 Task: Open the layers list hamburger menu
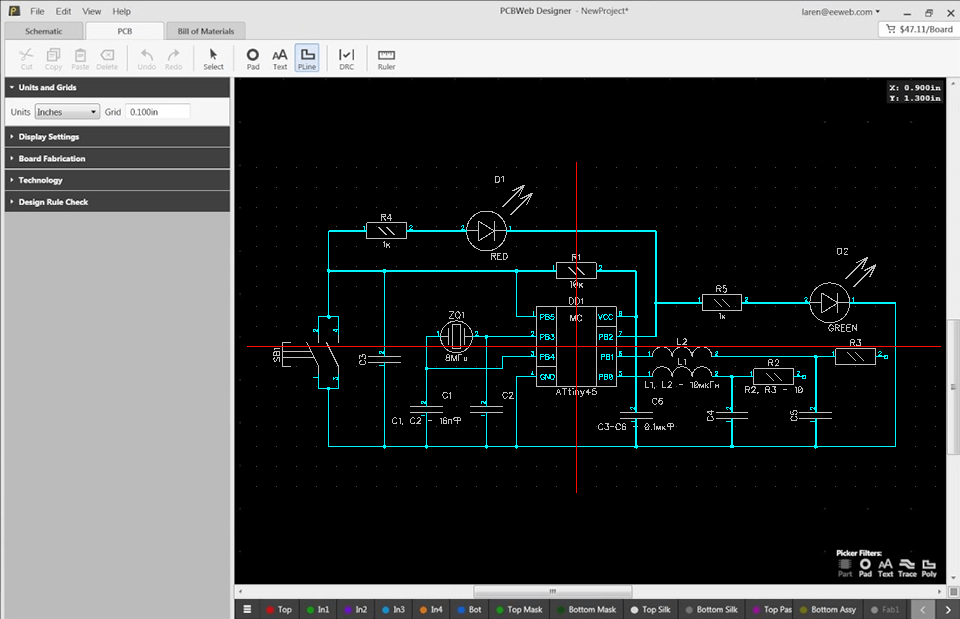coord(246,609)
